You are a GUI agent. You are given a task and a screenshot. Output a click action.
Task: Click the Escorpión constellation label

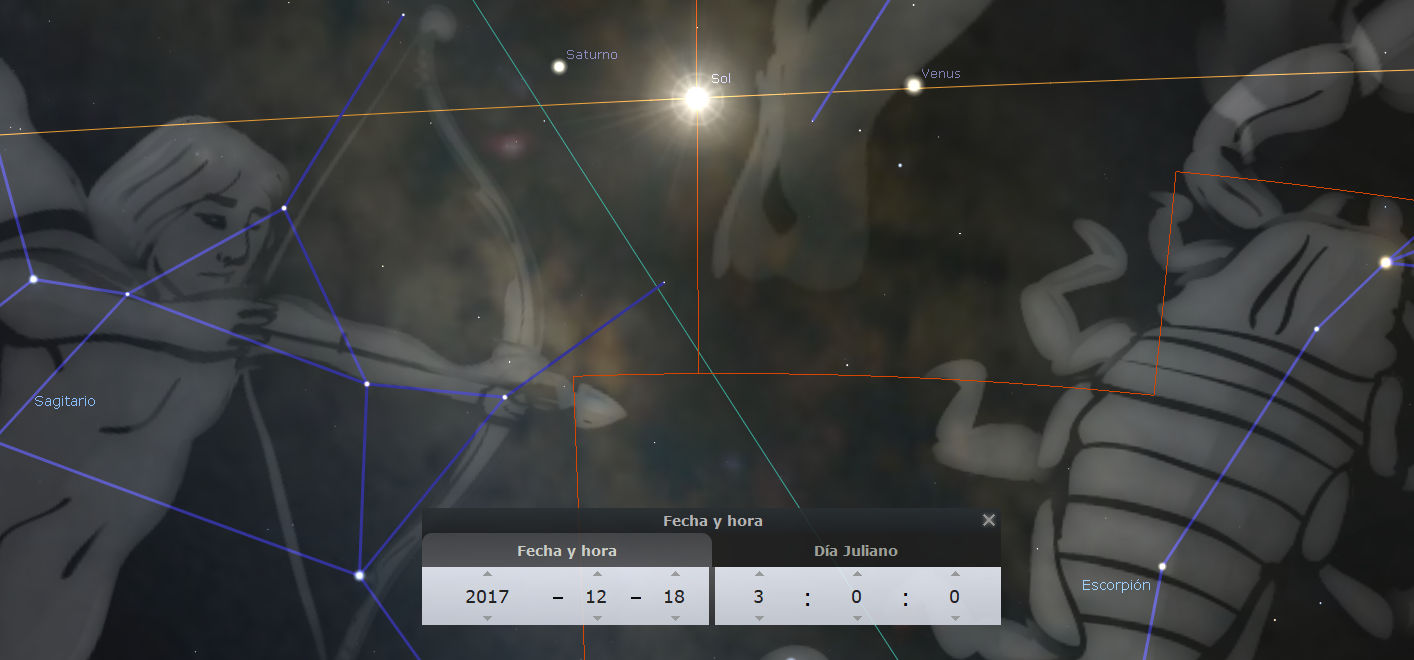[x=1116, y=585]
